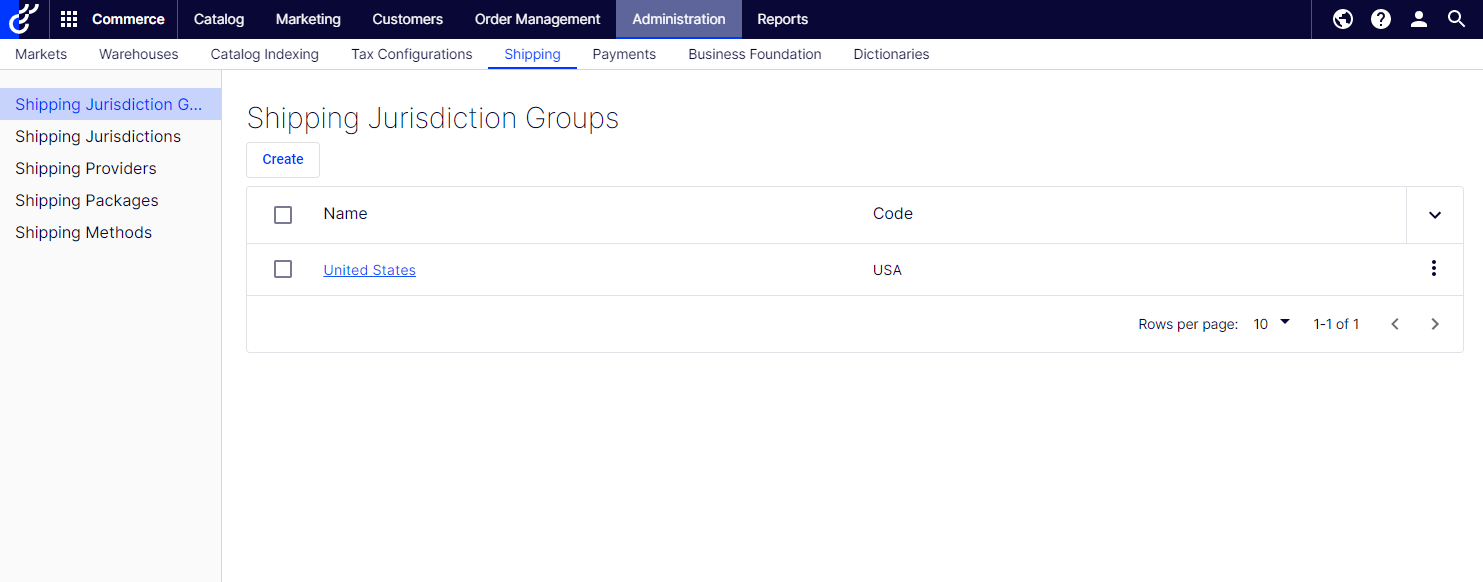Toggle the select-all checkbox in header
The height and width of the screenshot is (582, 1483).
[283, 215]
